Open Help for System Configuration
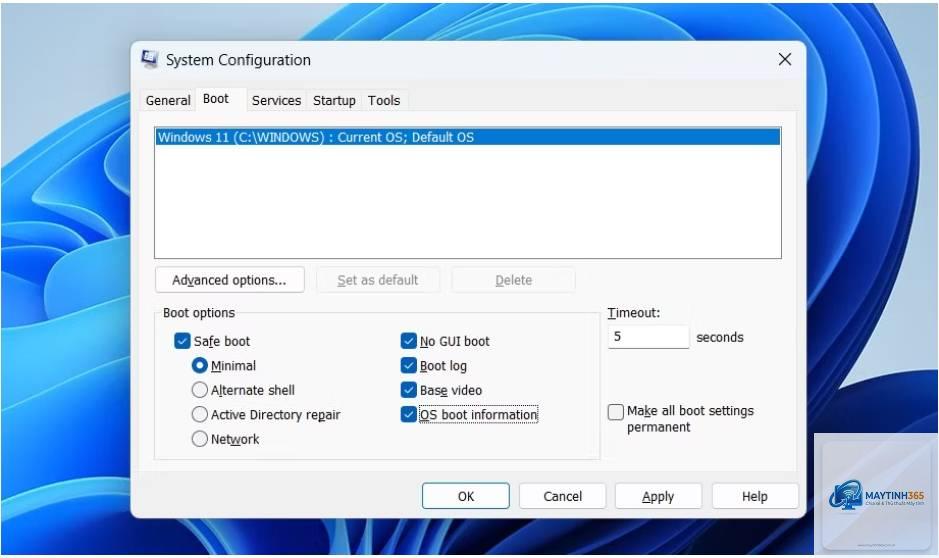The image size is (939, 558). 755,496
